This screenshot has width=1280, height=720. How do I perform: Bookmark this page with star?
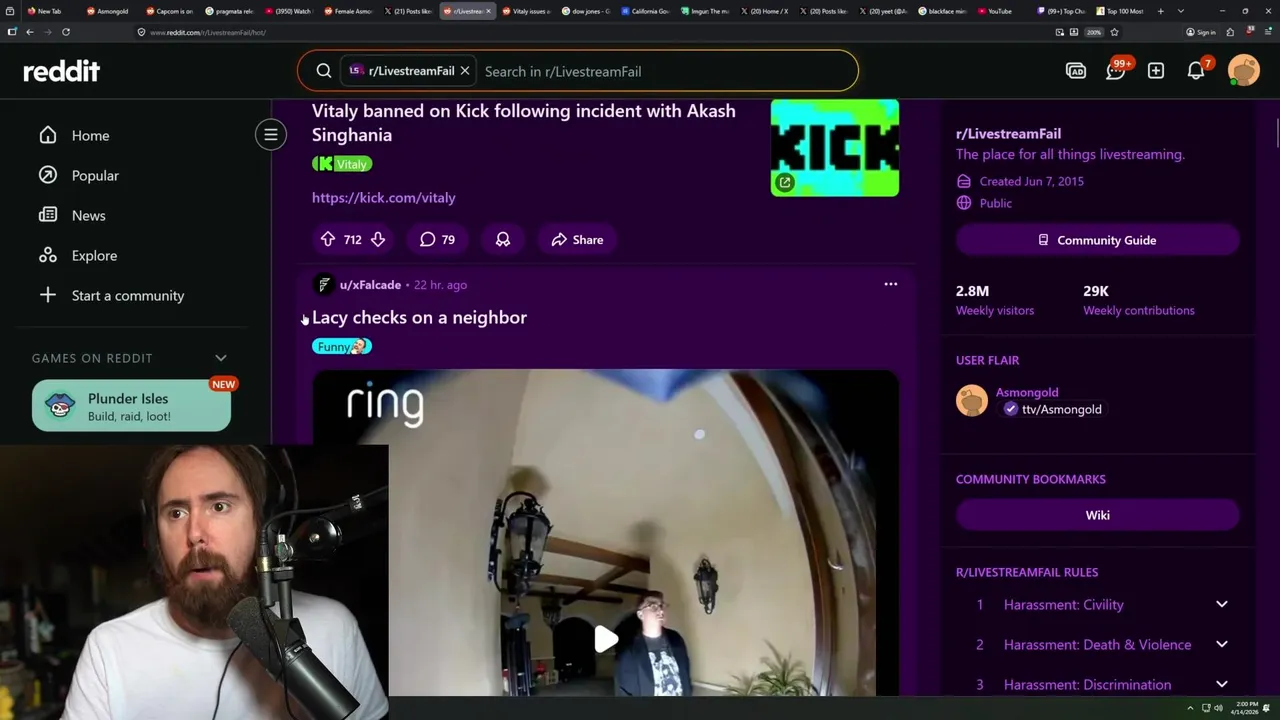[x=1114, y=32]
